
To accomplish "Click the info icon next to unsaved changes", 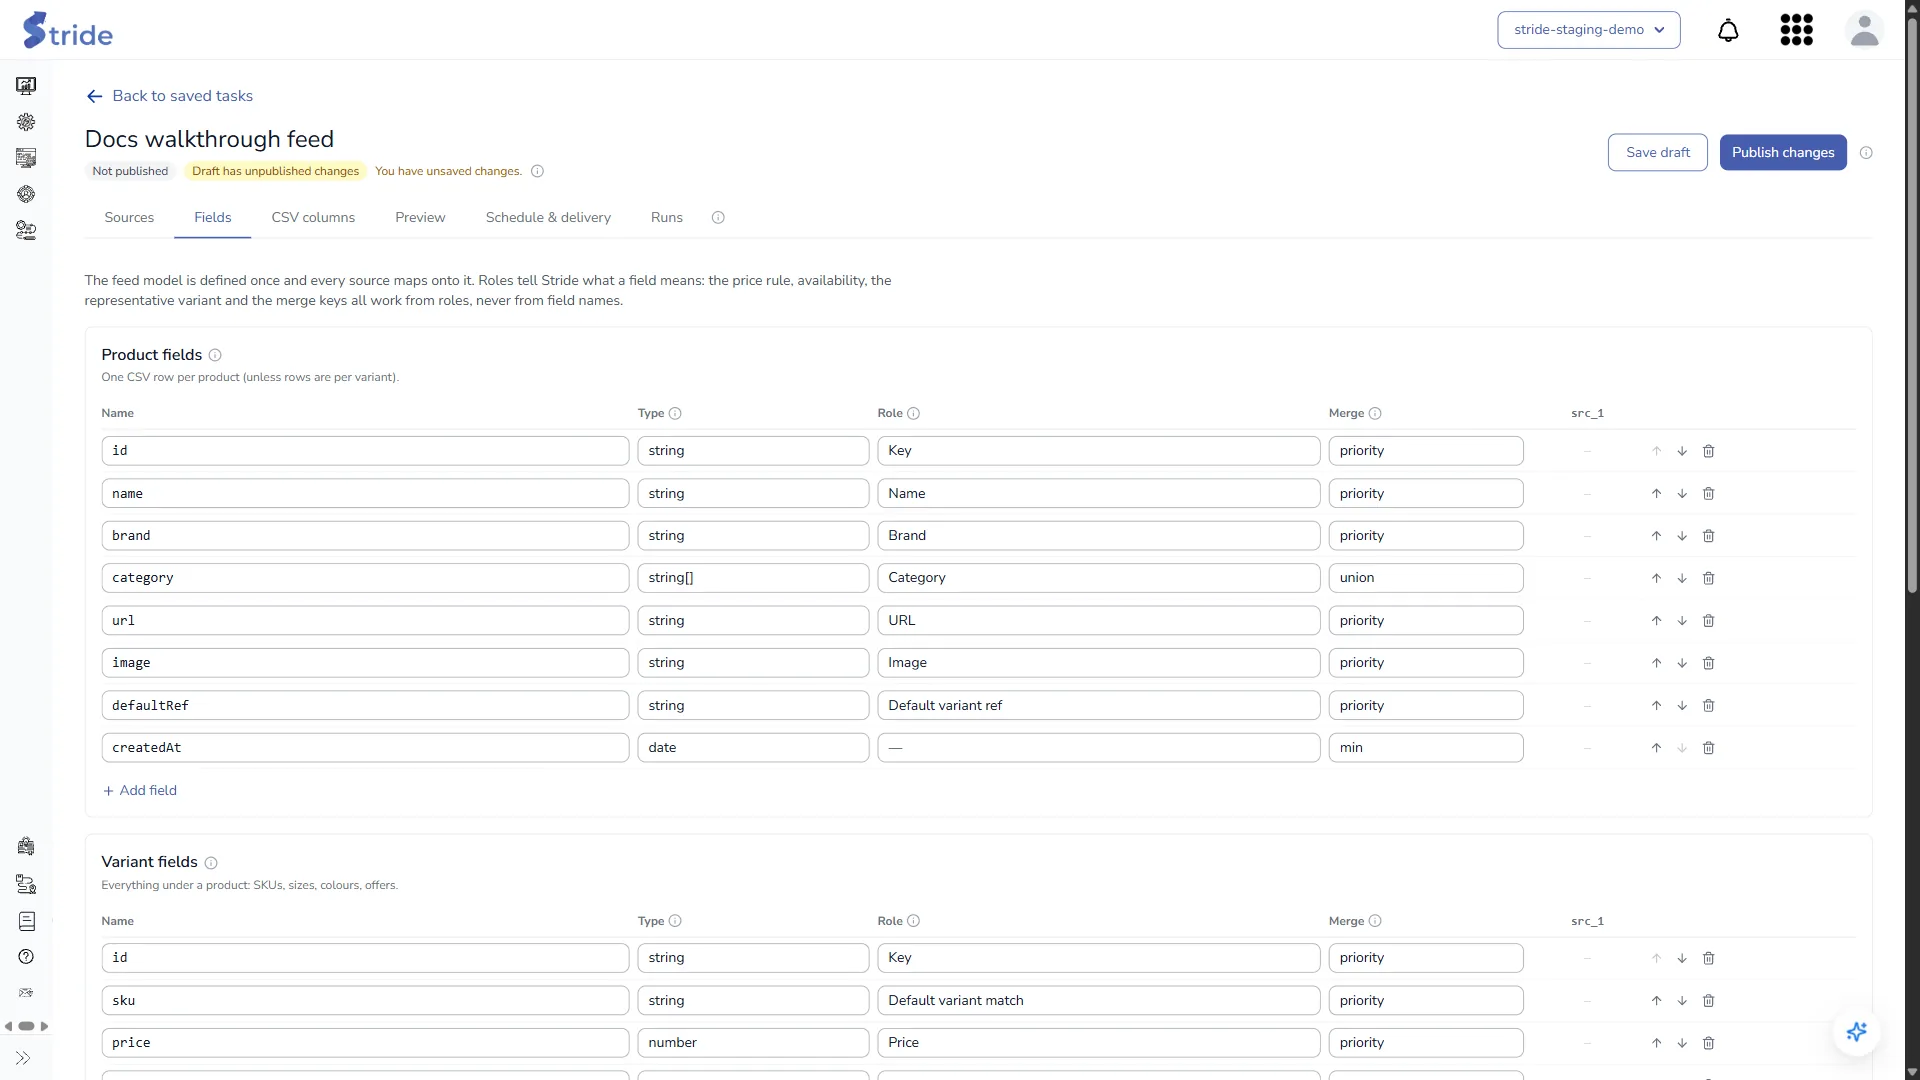I will tap(537, 172).
